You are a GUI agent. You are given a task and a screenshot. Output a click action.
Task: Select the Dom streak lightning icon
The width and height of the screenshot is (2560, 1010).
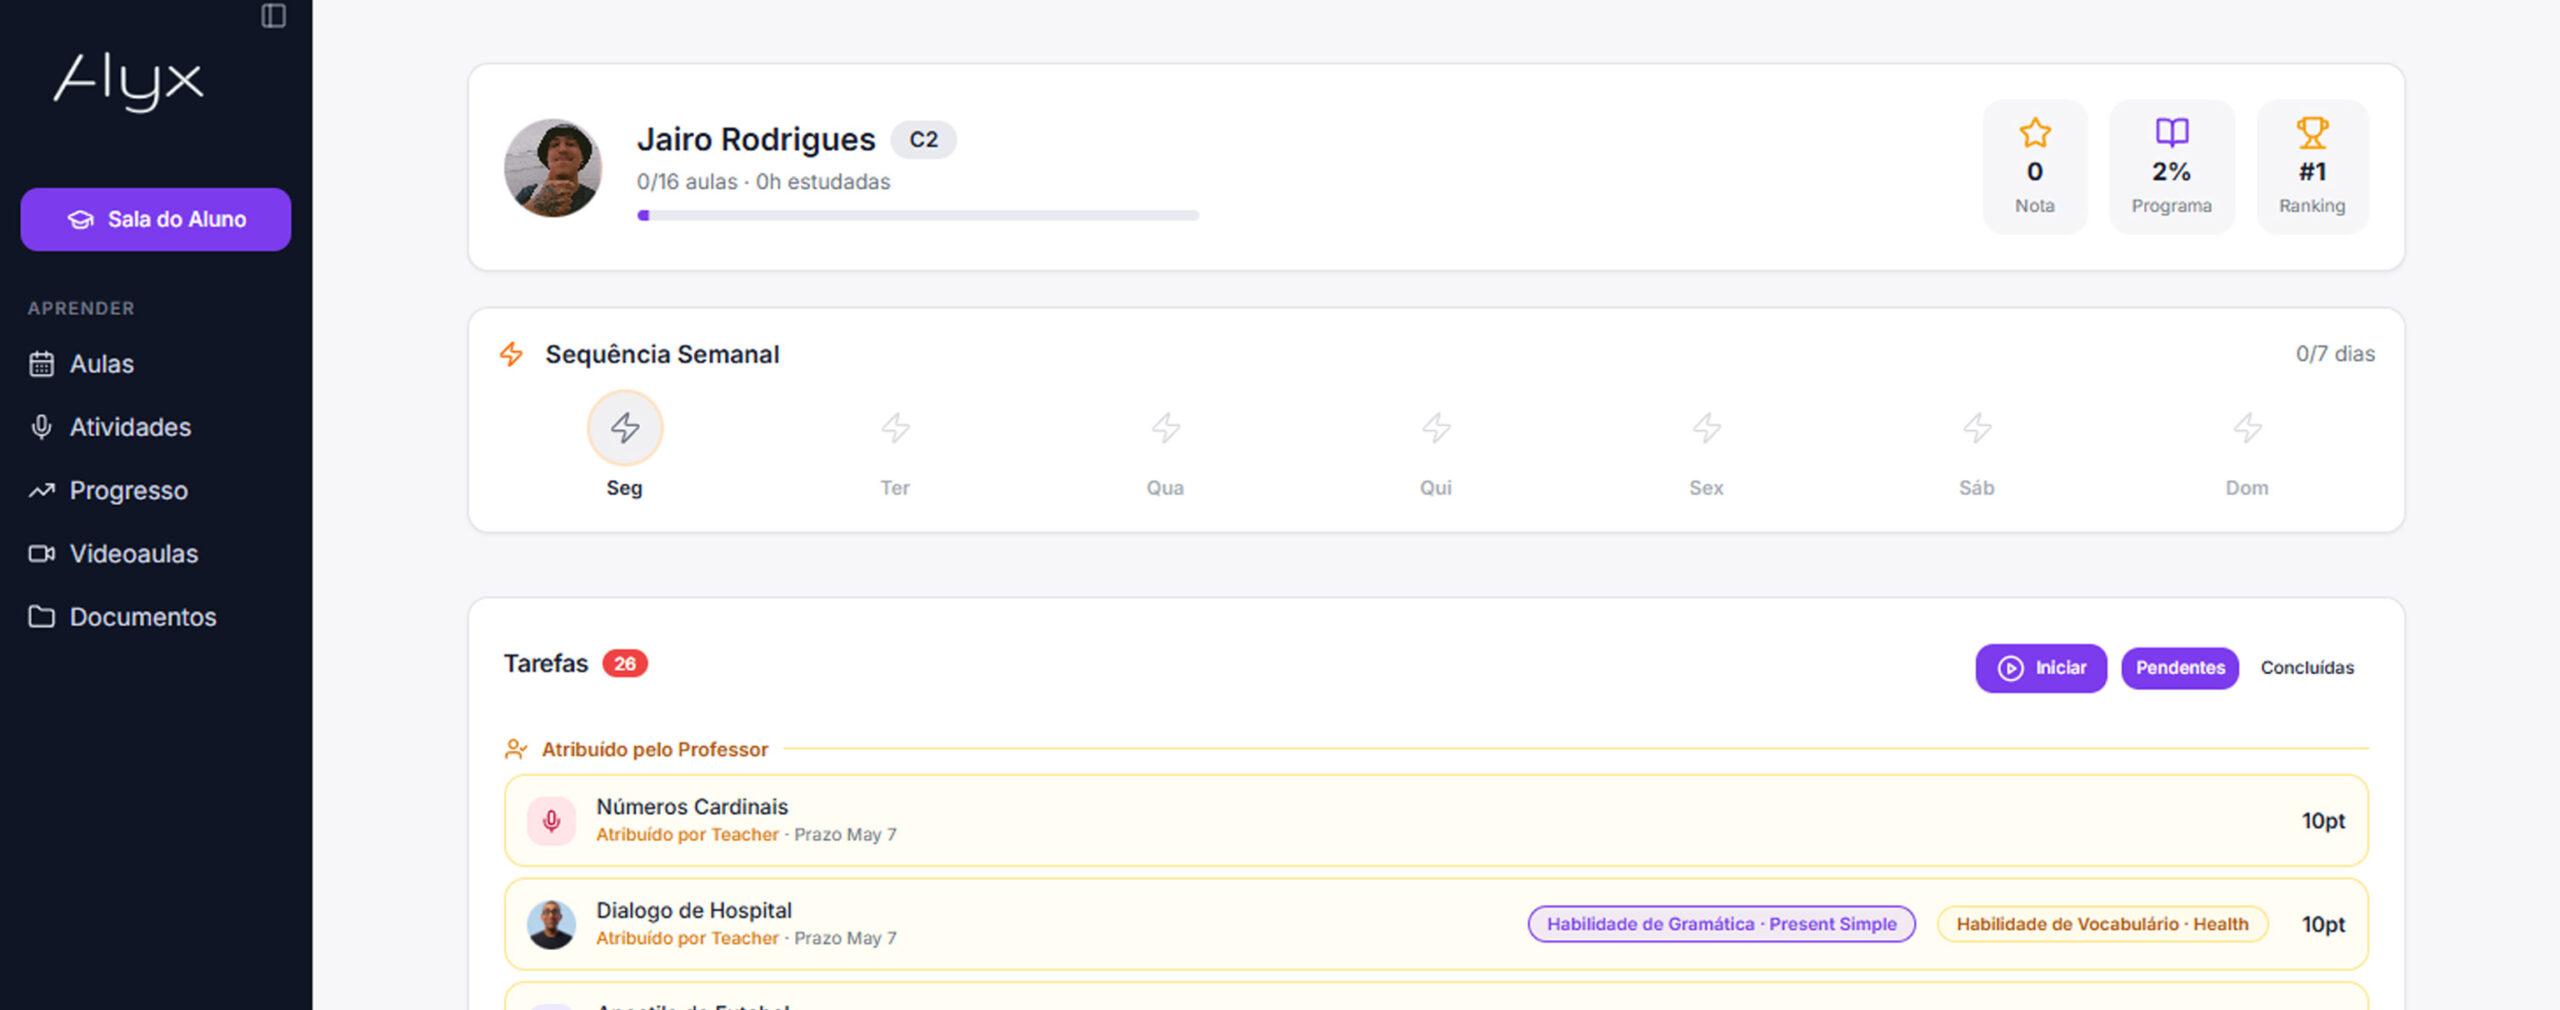(2247, 428)
